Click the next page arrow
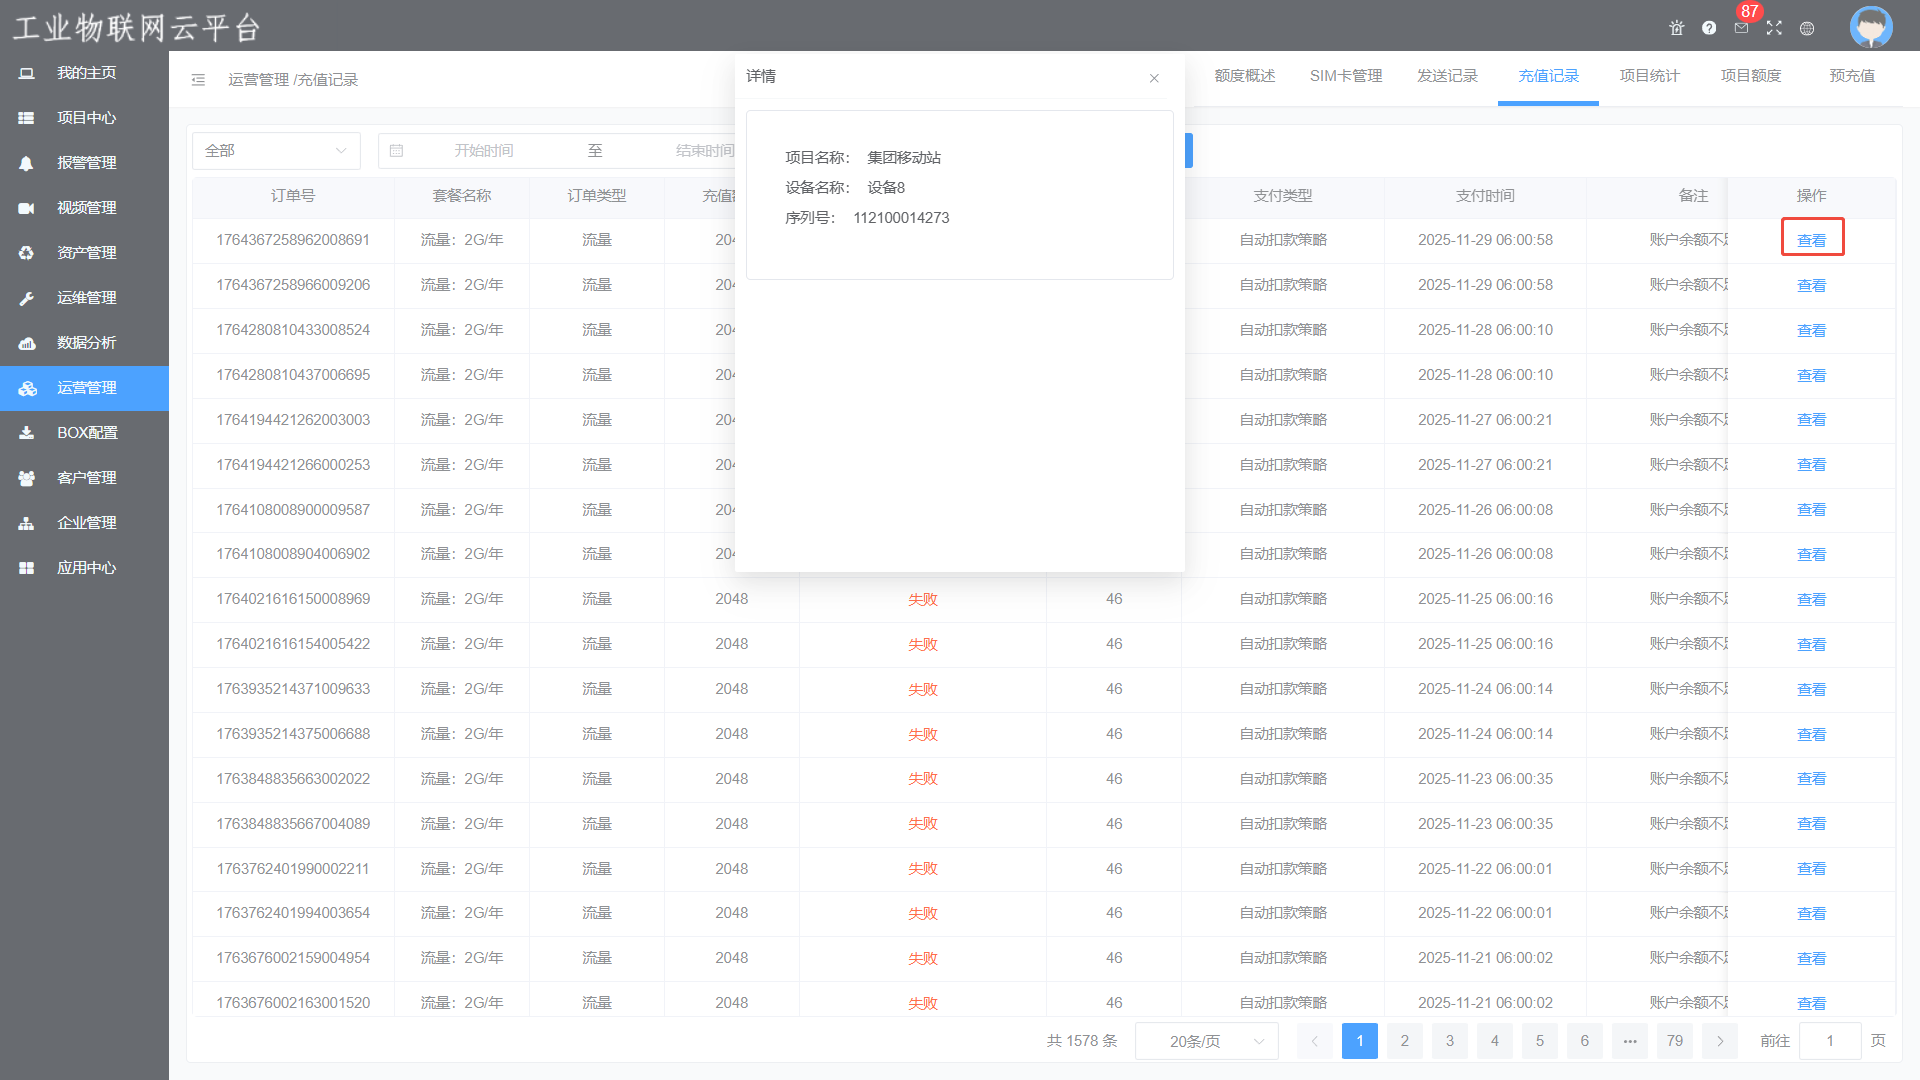 click(x=1720, y=1041)
